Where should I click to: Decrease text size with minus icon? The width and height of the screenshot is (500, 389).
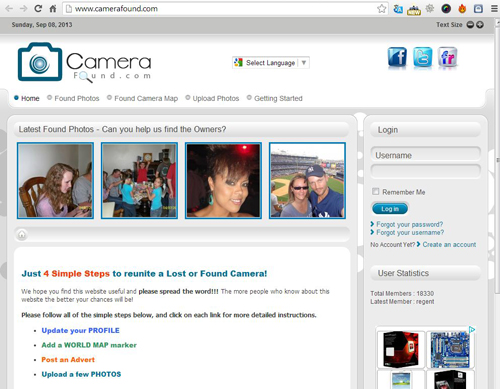tap(470, 25)
